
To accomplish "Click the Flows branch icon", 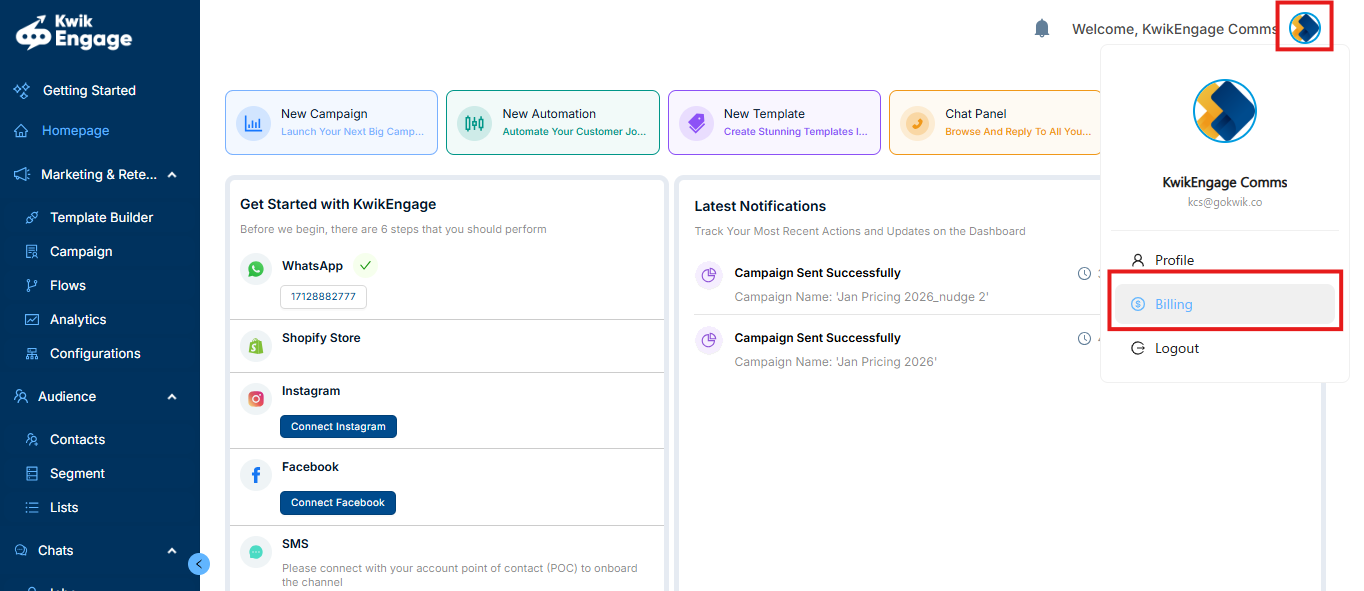I will pyautogui.click(x=31, y=286).
